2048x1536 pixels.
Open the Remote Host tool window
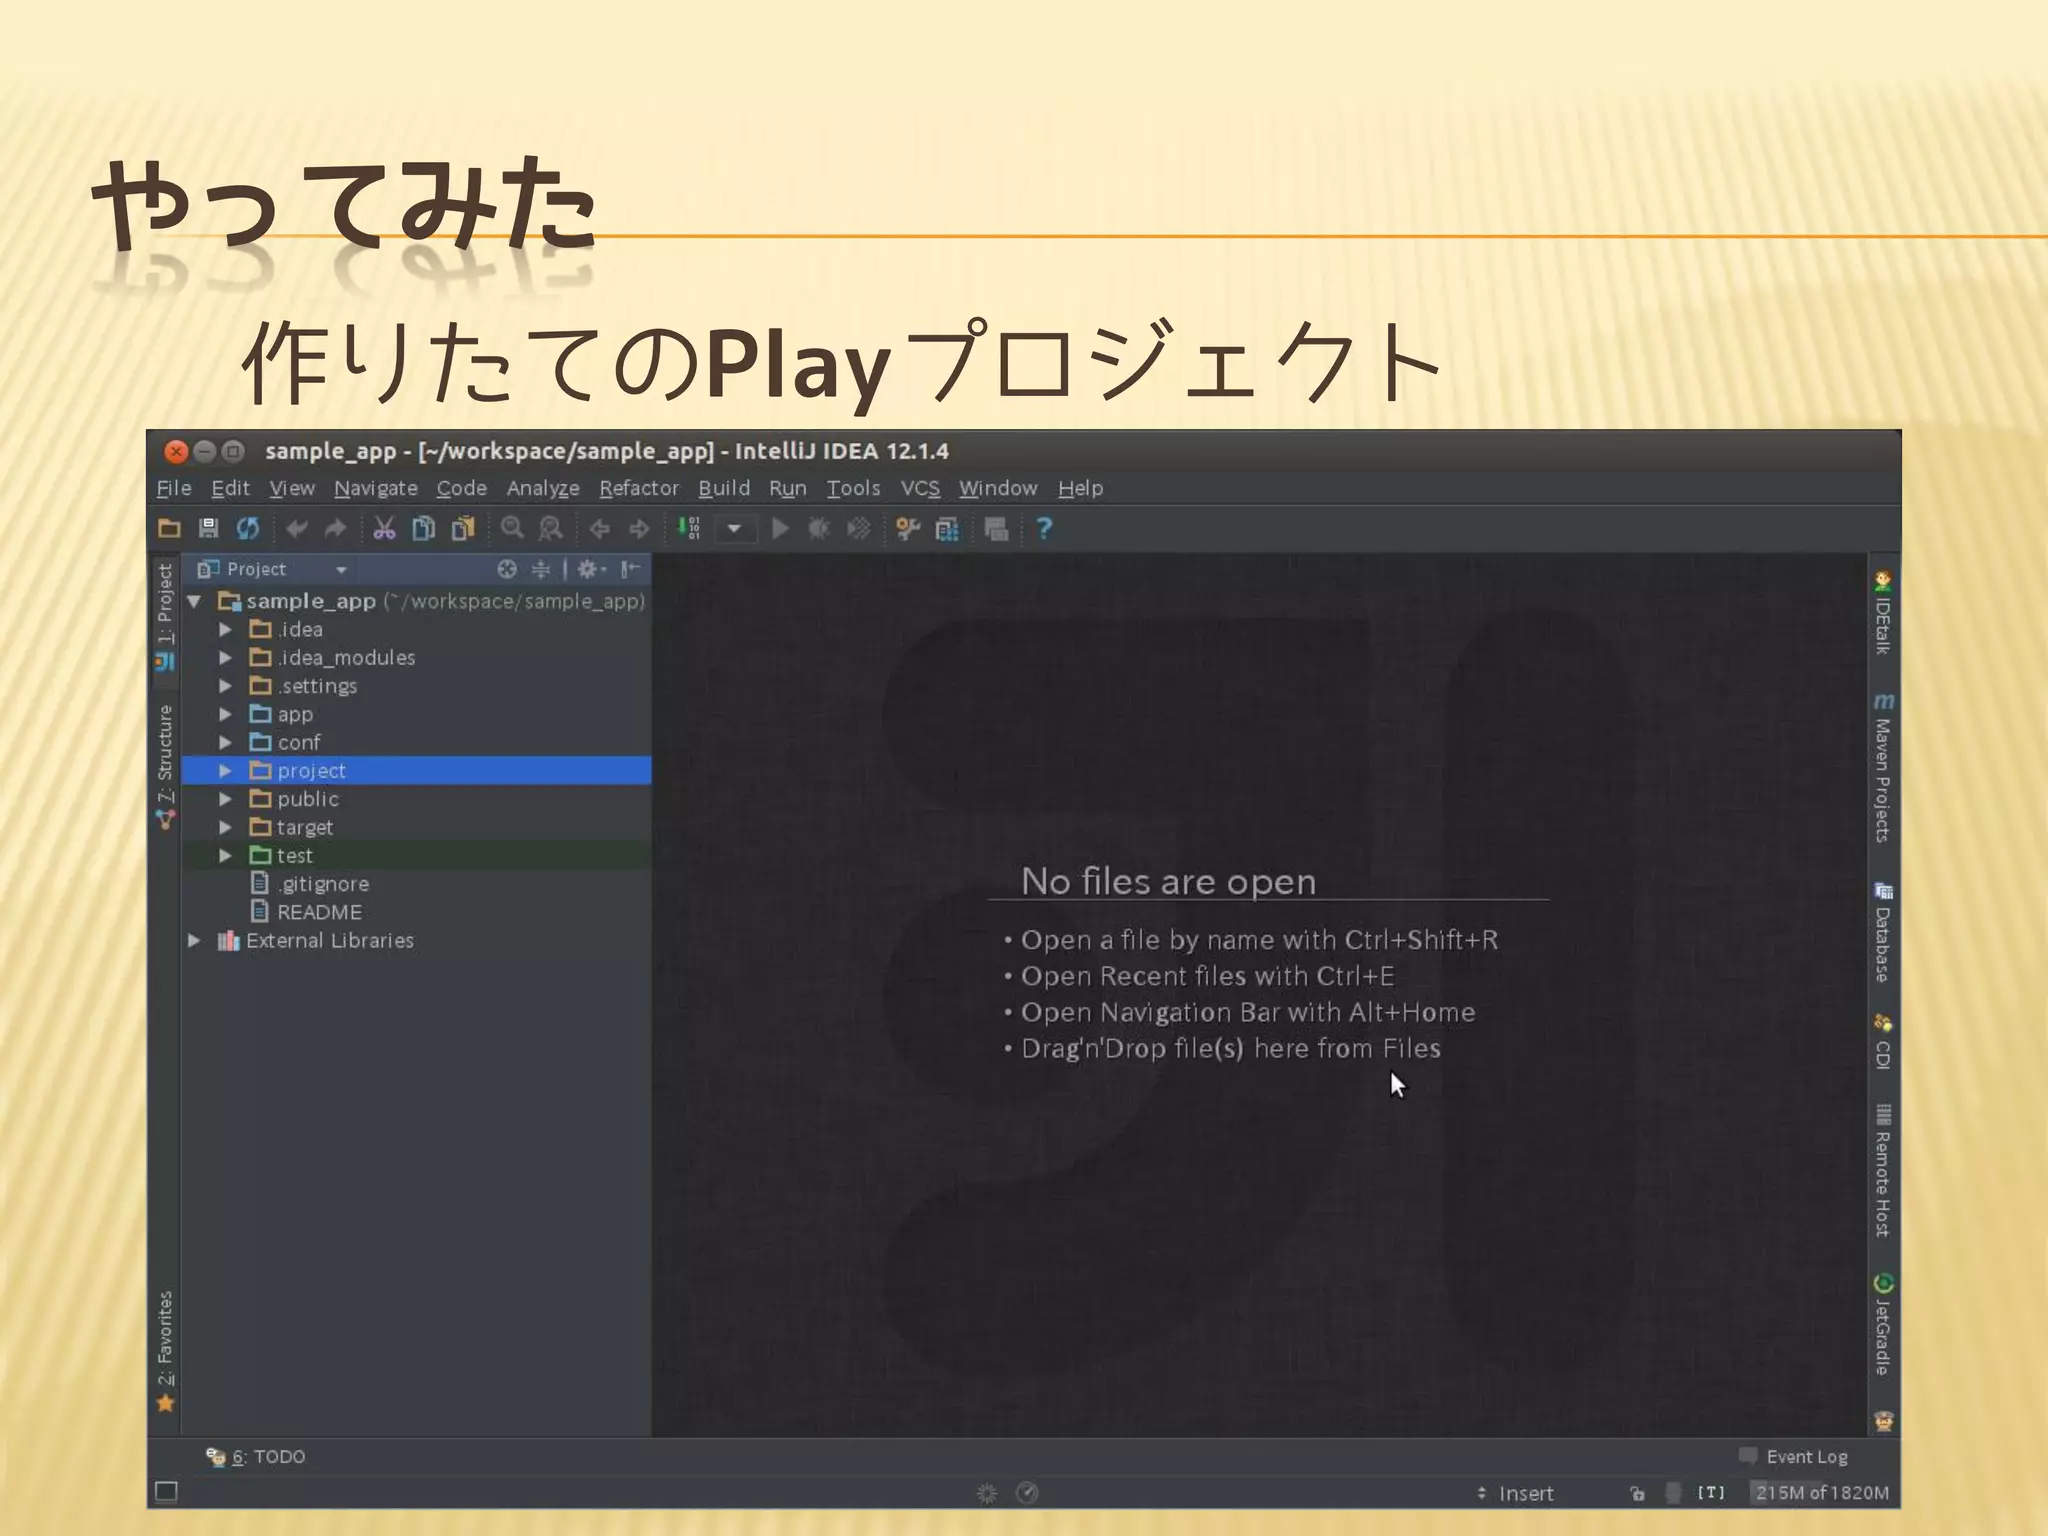1883,1170
